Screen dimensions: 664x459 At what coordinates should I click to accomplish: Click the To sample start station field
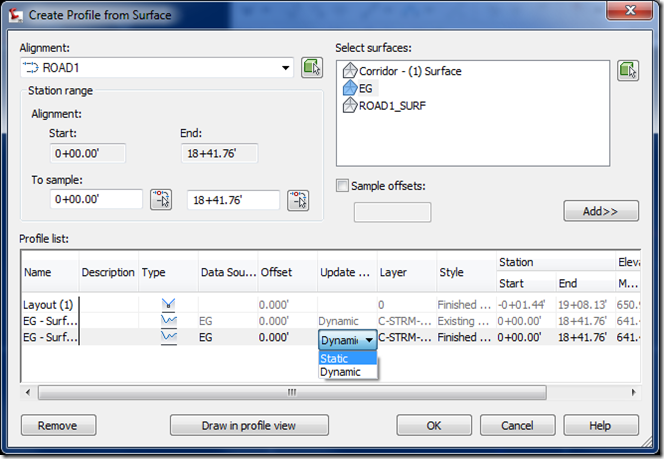(96, 199)
